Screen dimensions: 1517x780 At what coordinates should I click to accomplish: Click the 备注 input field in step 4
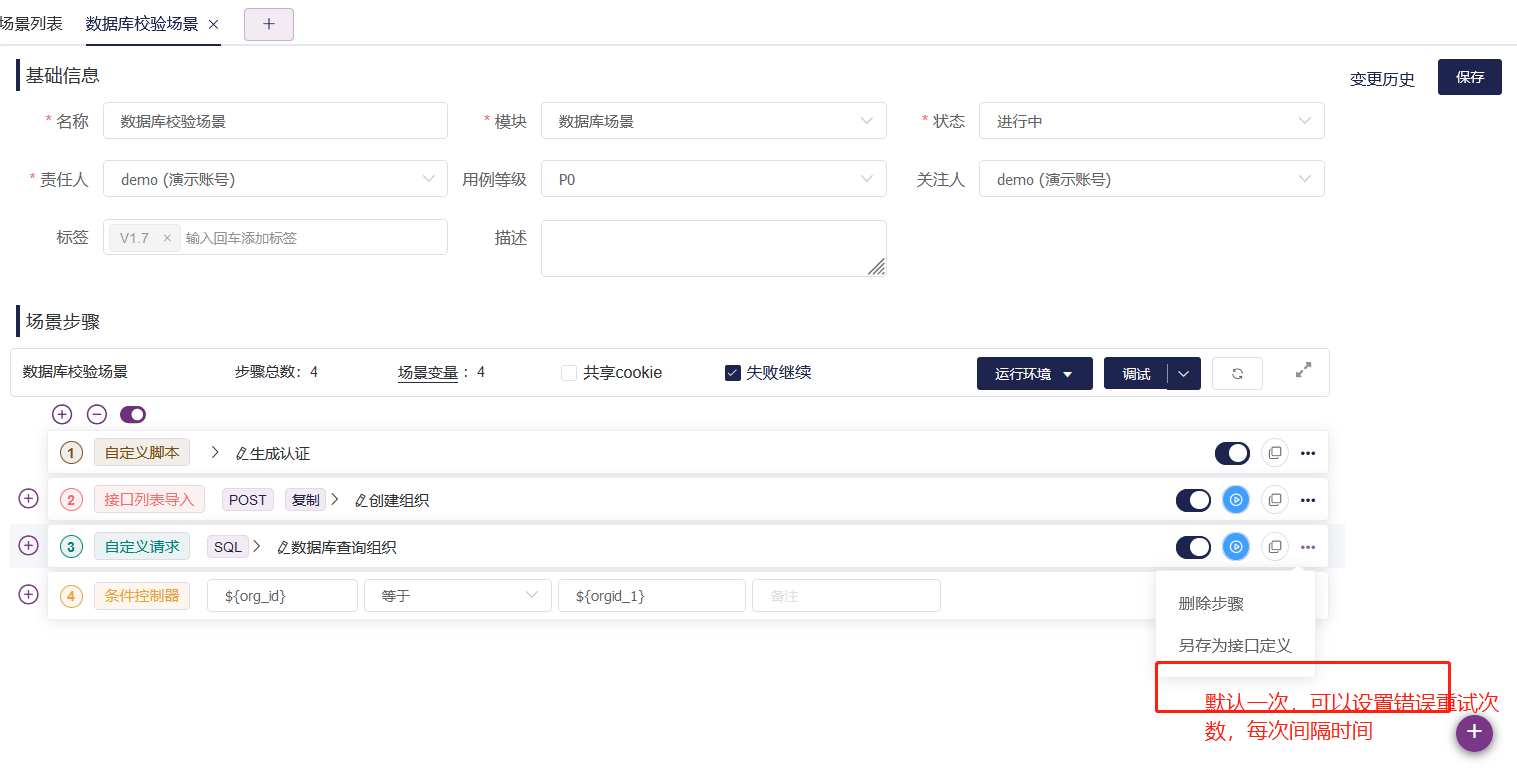click(x=845, y=595)
